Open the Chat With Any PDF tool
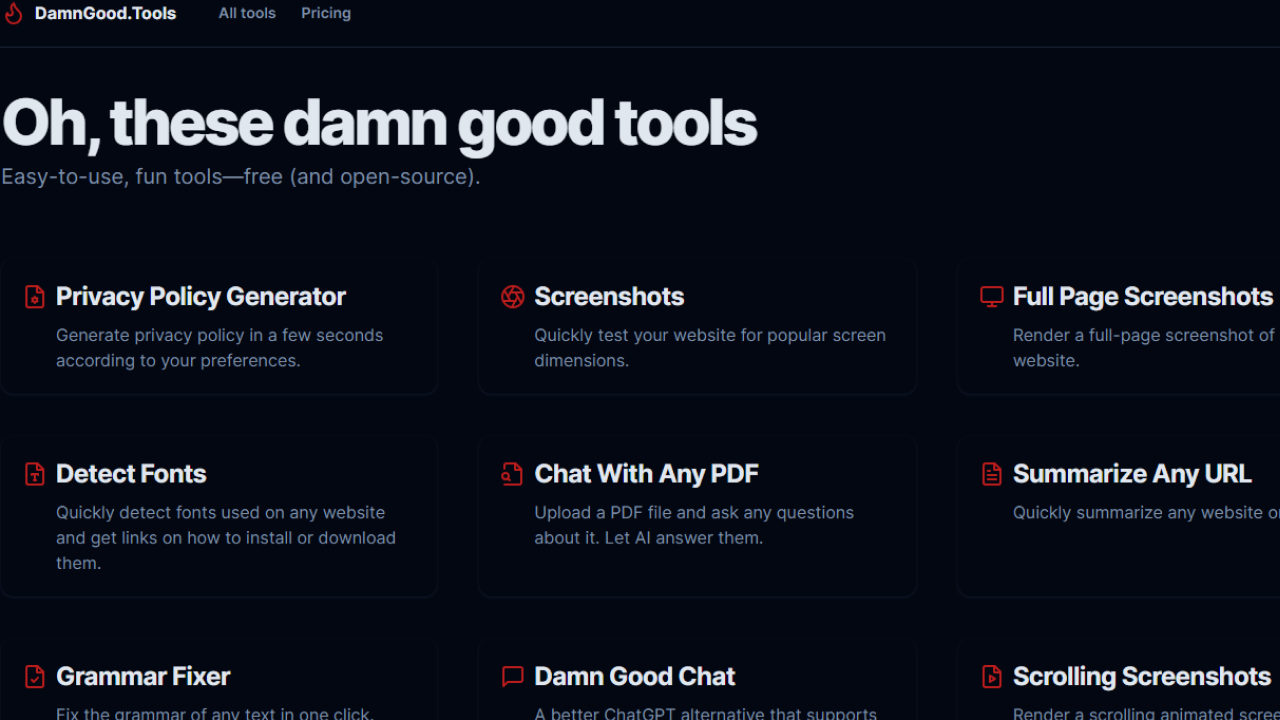Screen dimensions: 1280x720 tap(647, 474)
